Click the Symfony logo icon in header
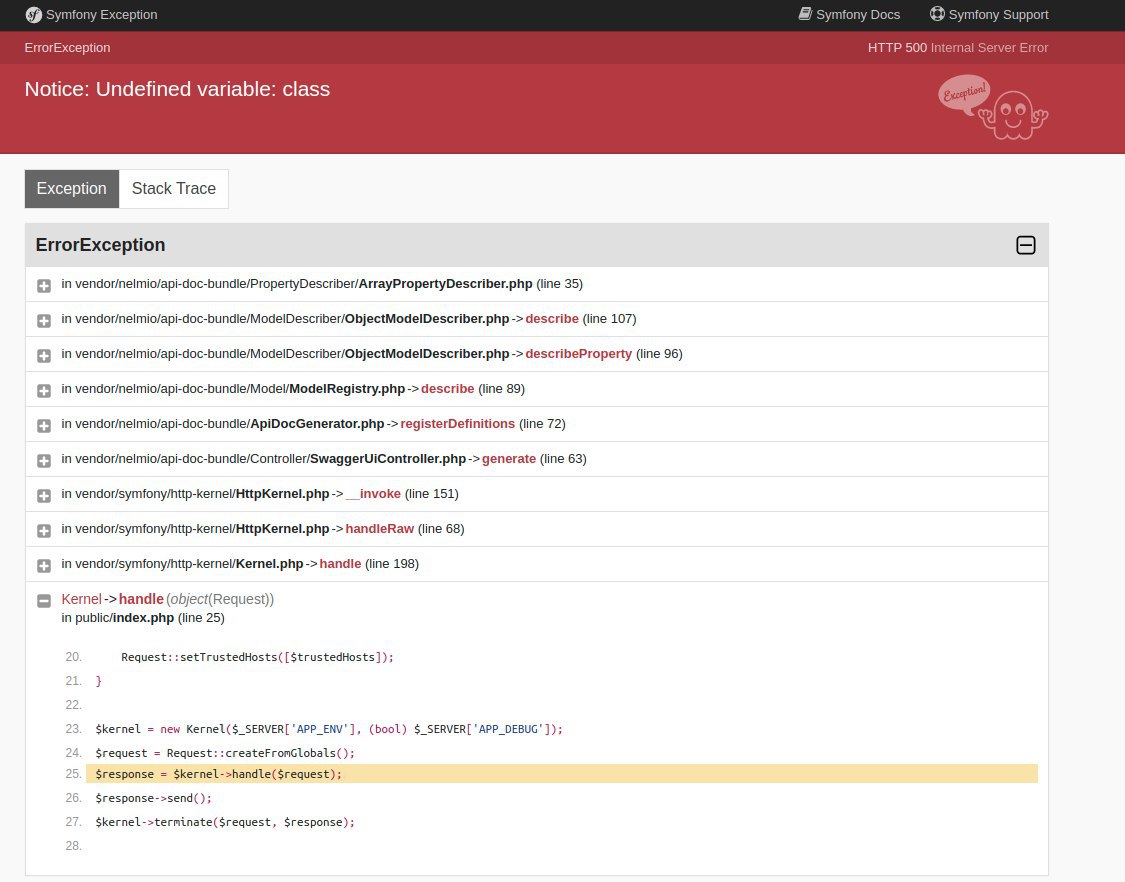 [x=33, y=14]
